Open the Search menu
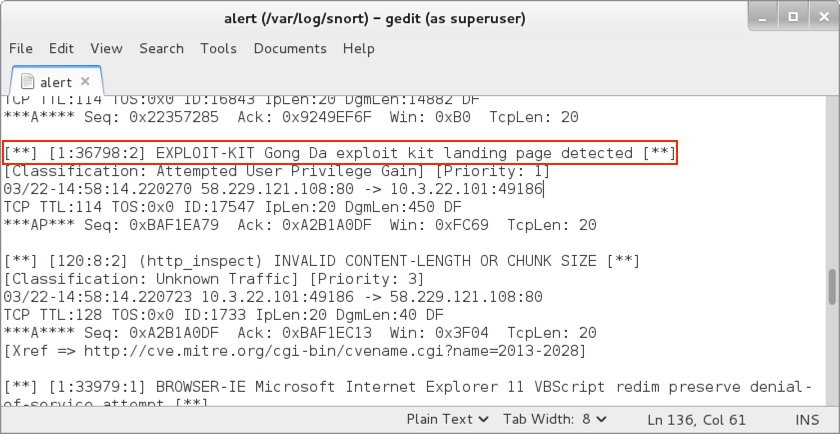The width and height of the screenshot is (840, 434). coord(161,48)
